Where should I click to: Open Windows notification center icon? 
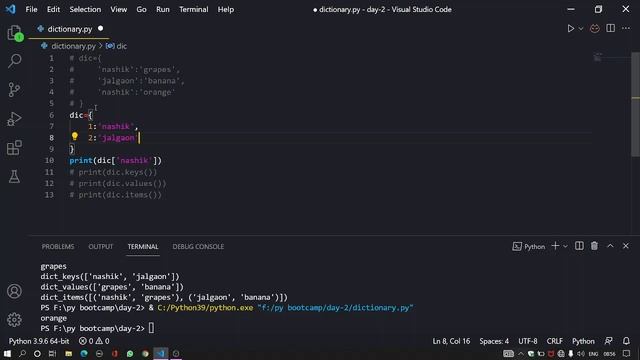pos(627,353)
